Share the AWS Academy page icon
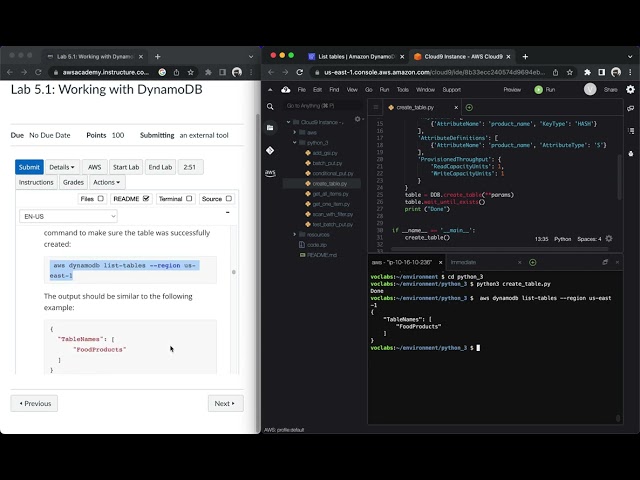Image resolution: width=640 pixels, height=480 pixels. [x=176, y=72]
